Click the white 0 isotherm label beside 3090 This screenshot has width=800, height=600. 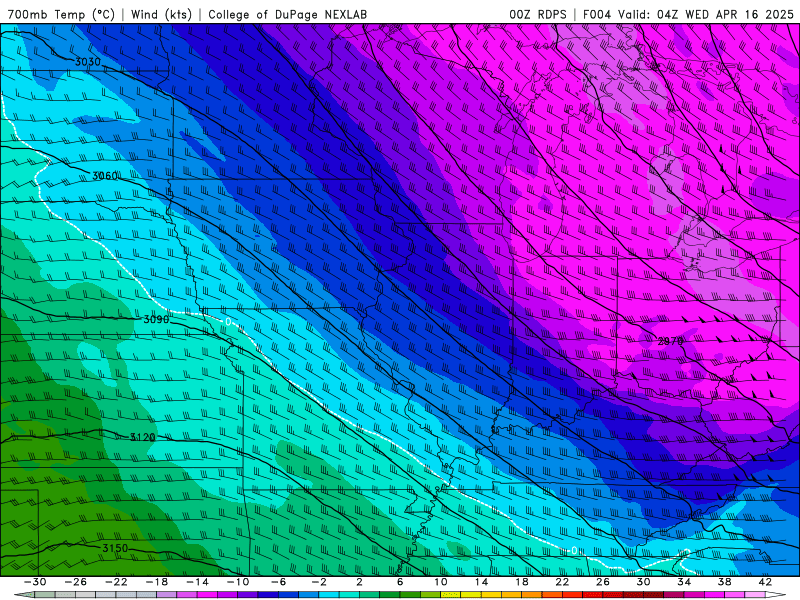point(228,322)
